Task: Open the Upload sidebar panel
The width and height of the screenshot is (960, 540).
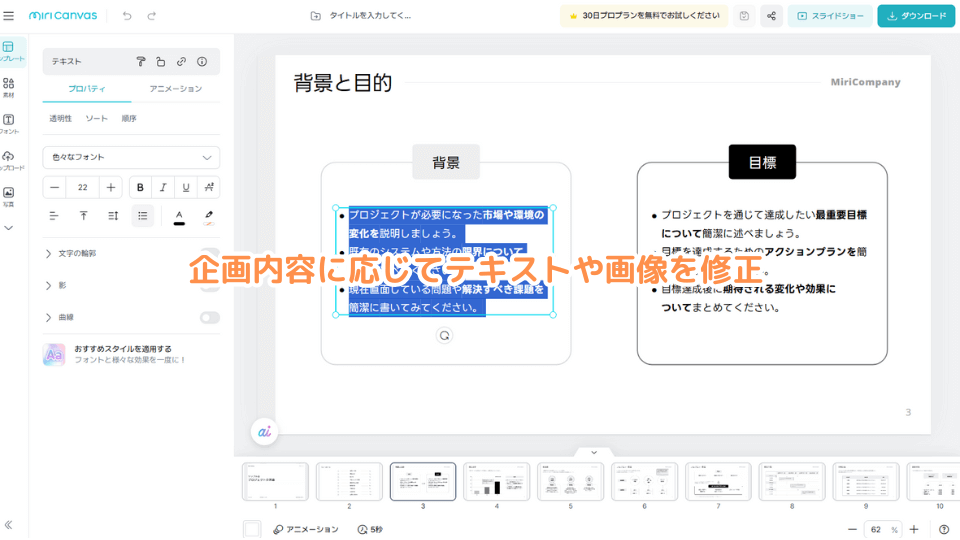Action: click(9, 160)
